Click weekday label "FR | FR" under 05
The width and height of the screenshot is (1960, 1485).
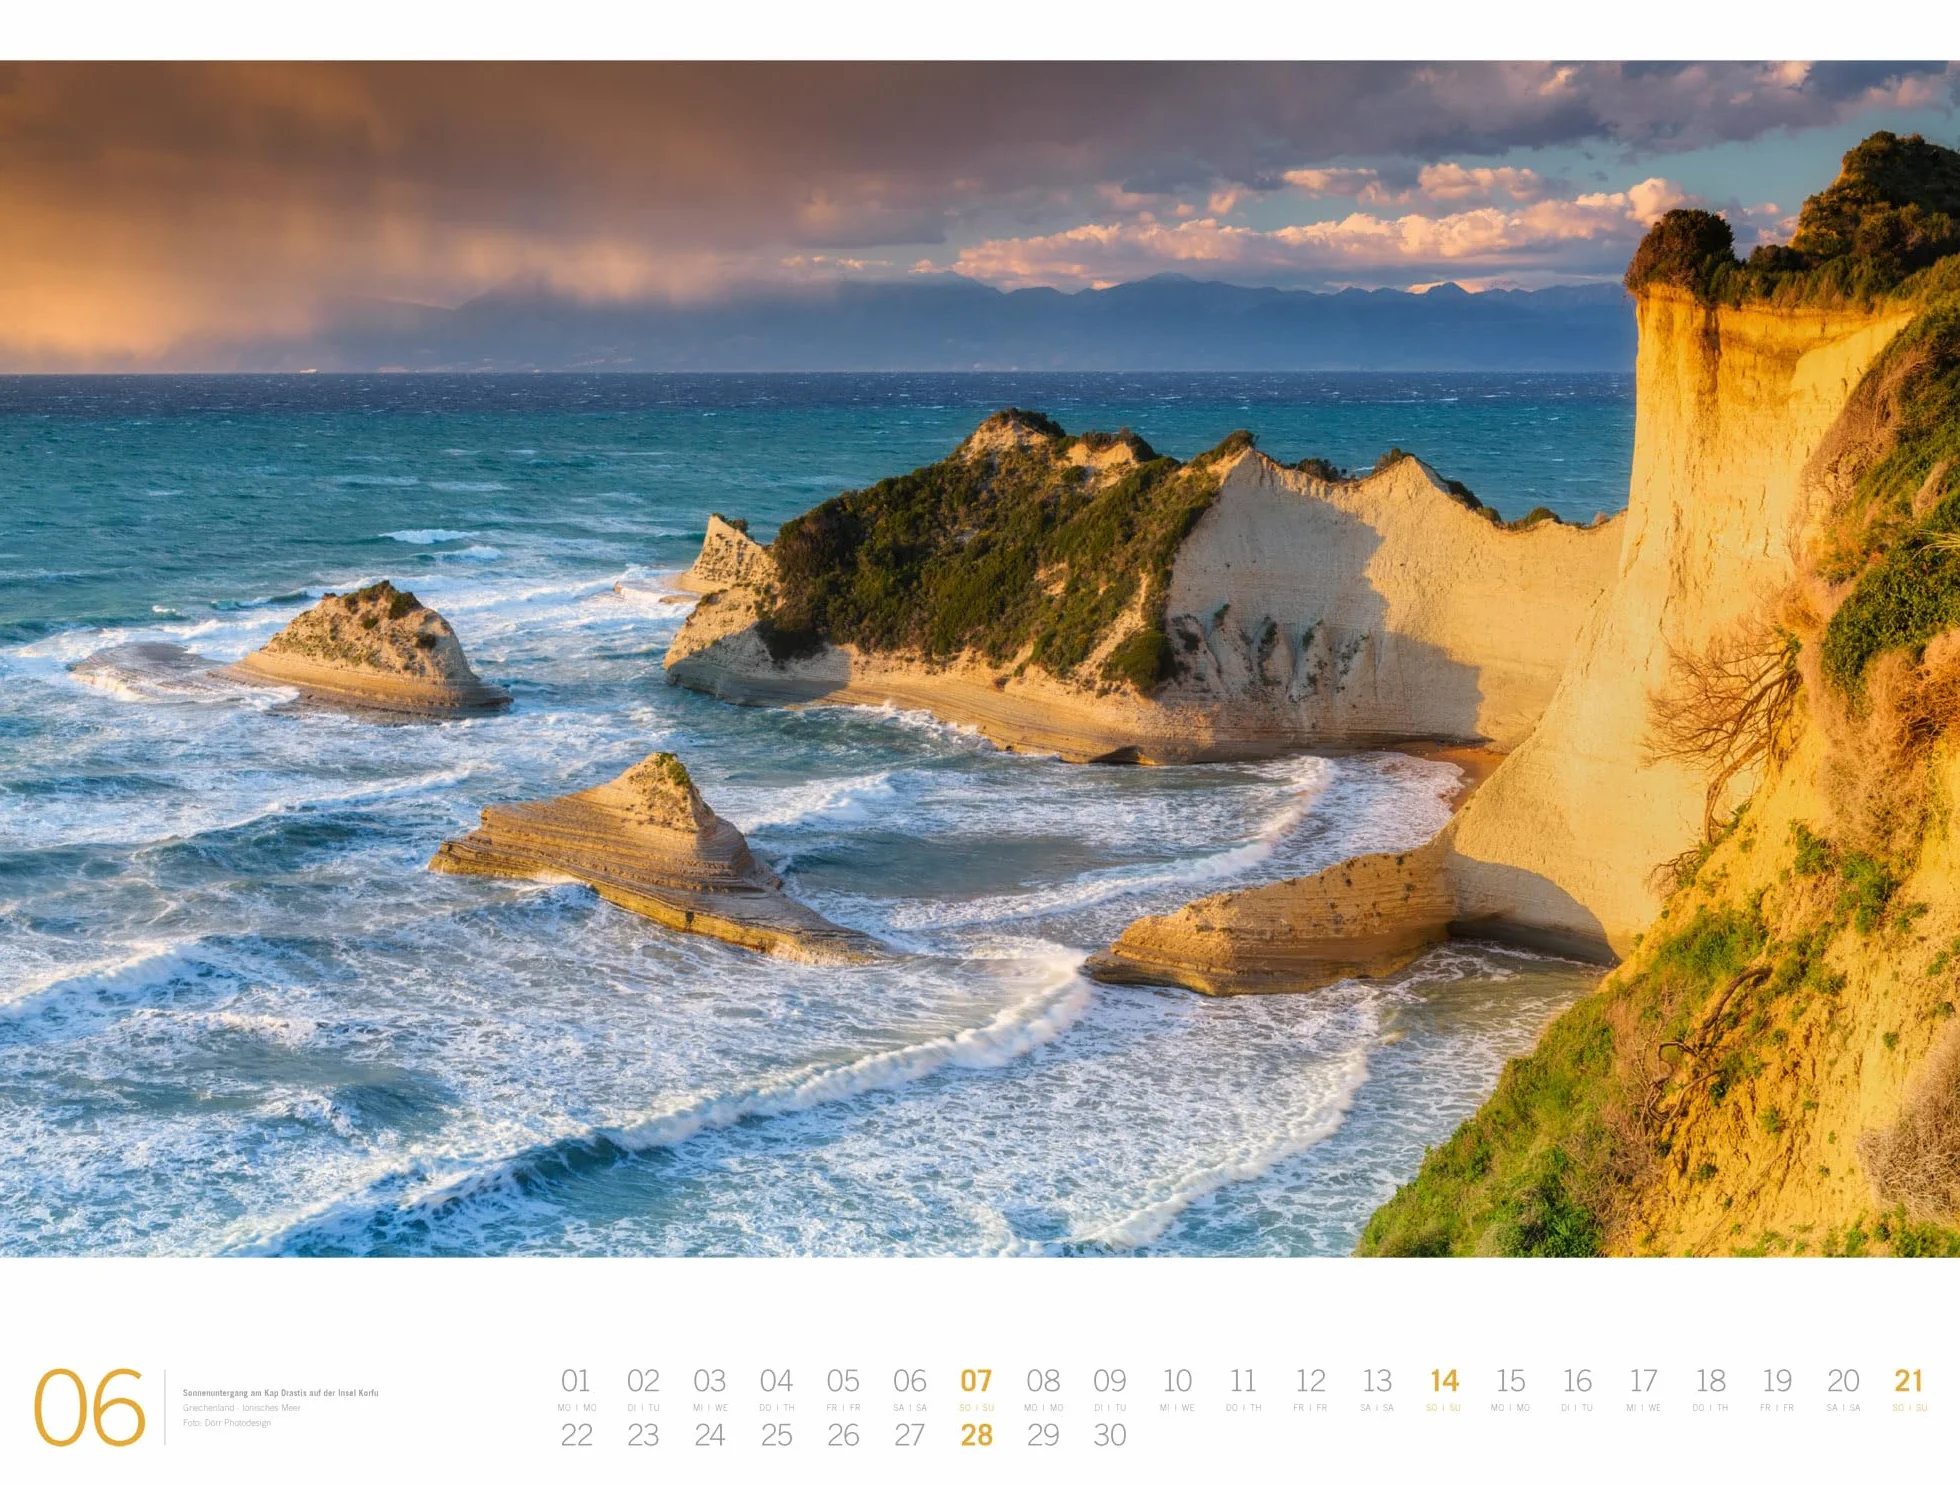tap(843, 1408)
